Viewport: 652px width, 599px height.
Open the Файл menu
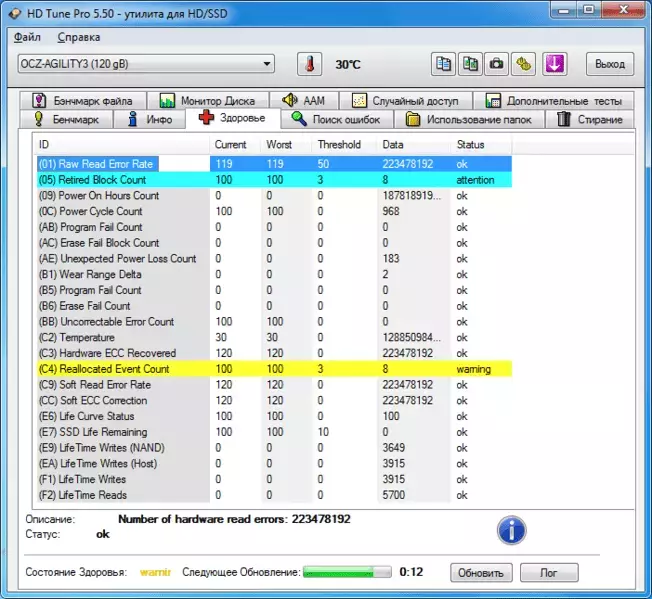(x=27, y=37)
